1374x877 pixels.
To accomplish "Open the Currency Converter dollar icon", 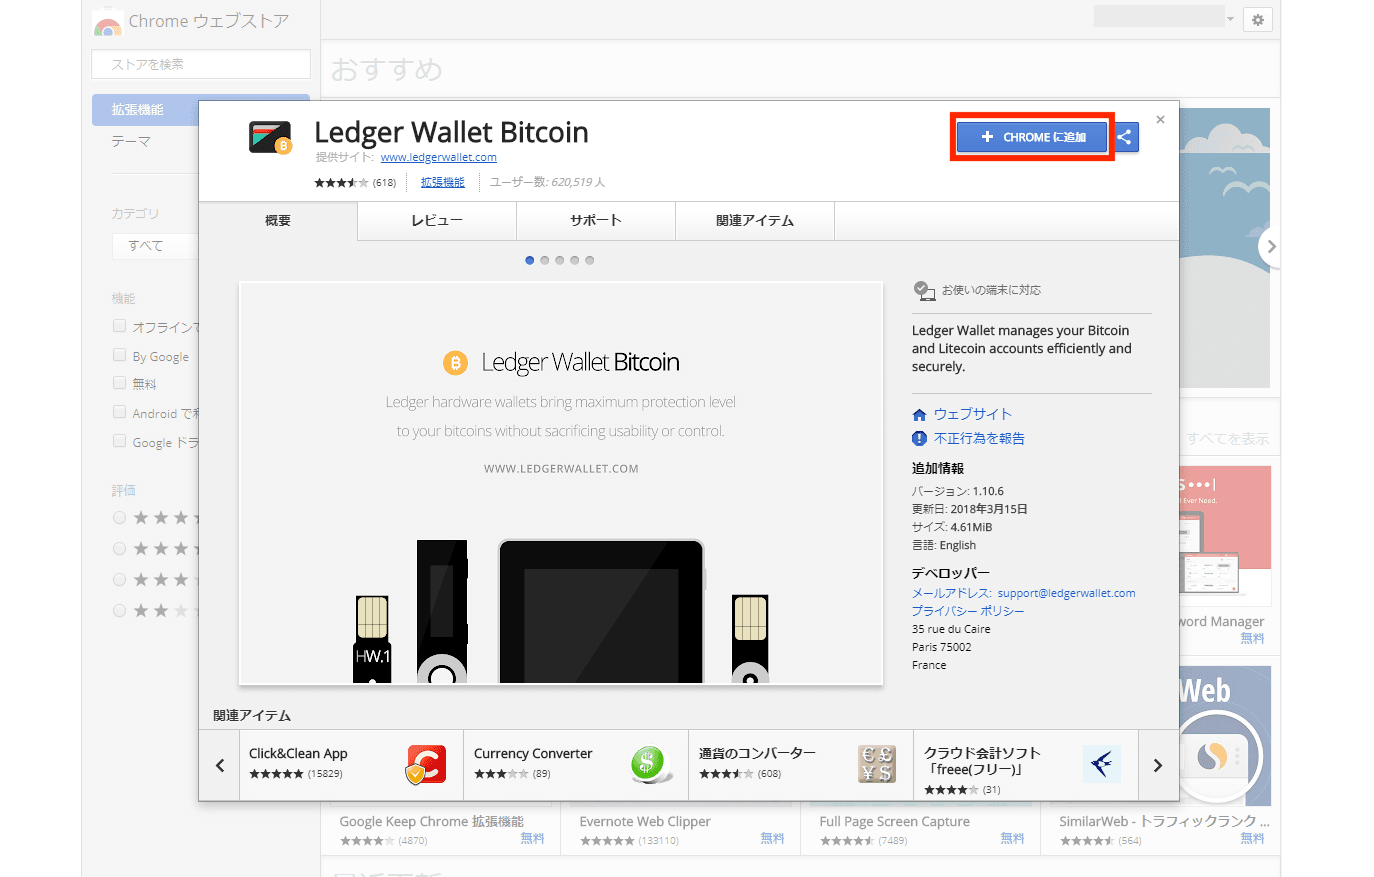I will pos(650,765).
